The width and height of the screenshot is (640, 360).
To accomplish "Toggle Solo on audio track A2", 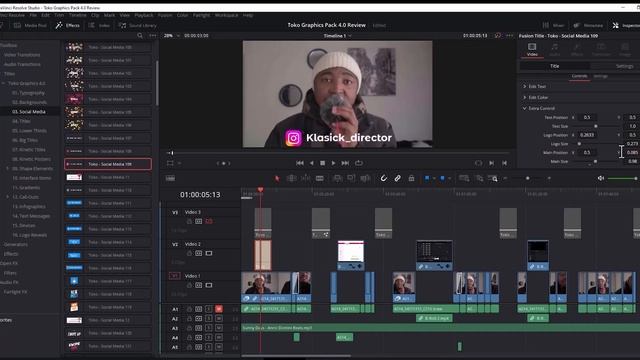I will point(209,318).
